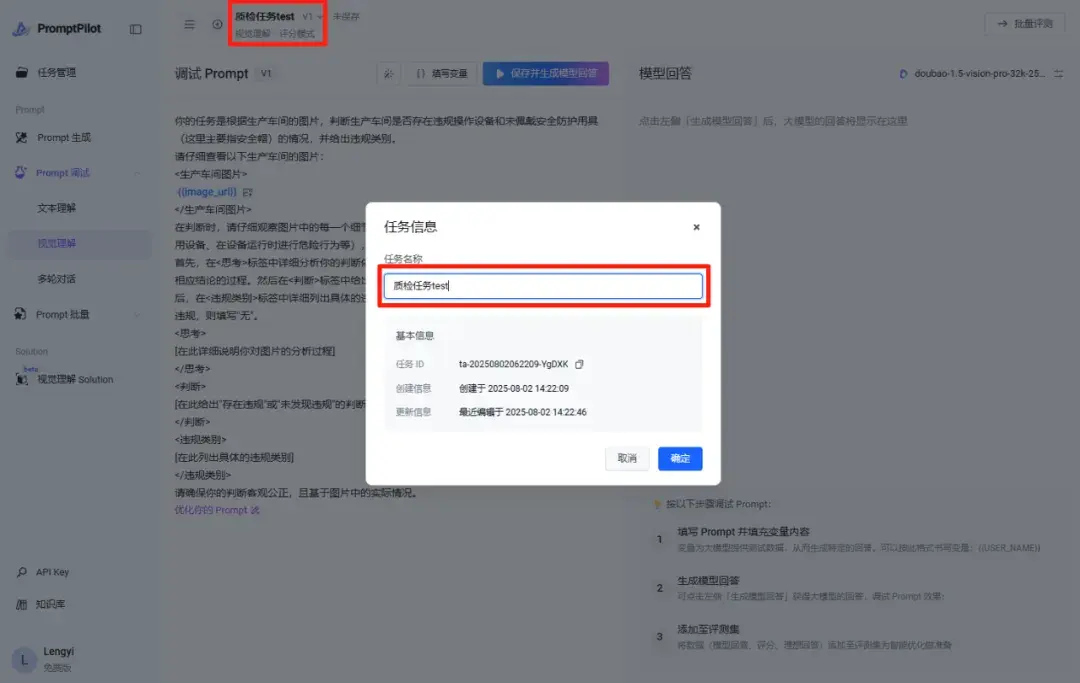Click the magic wand icon beside 填写变量
The image size is (1080, 683).
(x=388, y=74)
